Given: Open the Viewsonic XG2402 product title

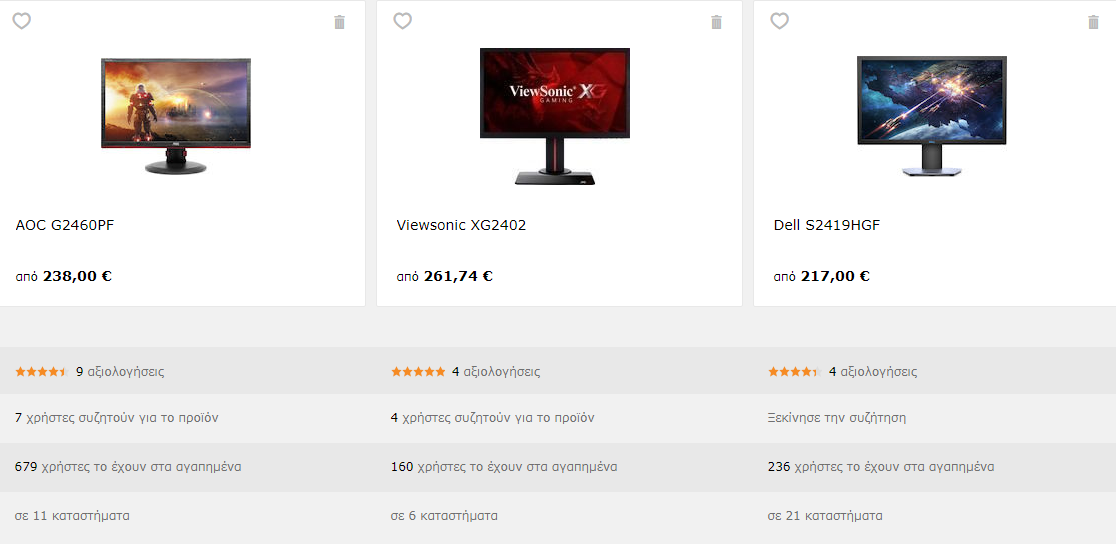Looking at the screenshot, I should coord(461,226).
